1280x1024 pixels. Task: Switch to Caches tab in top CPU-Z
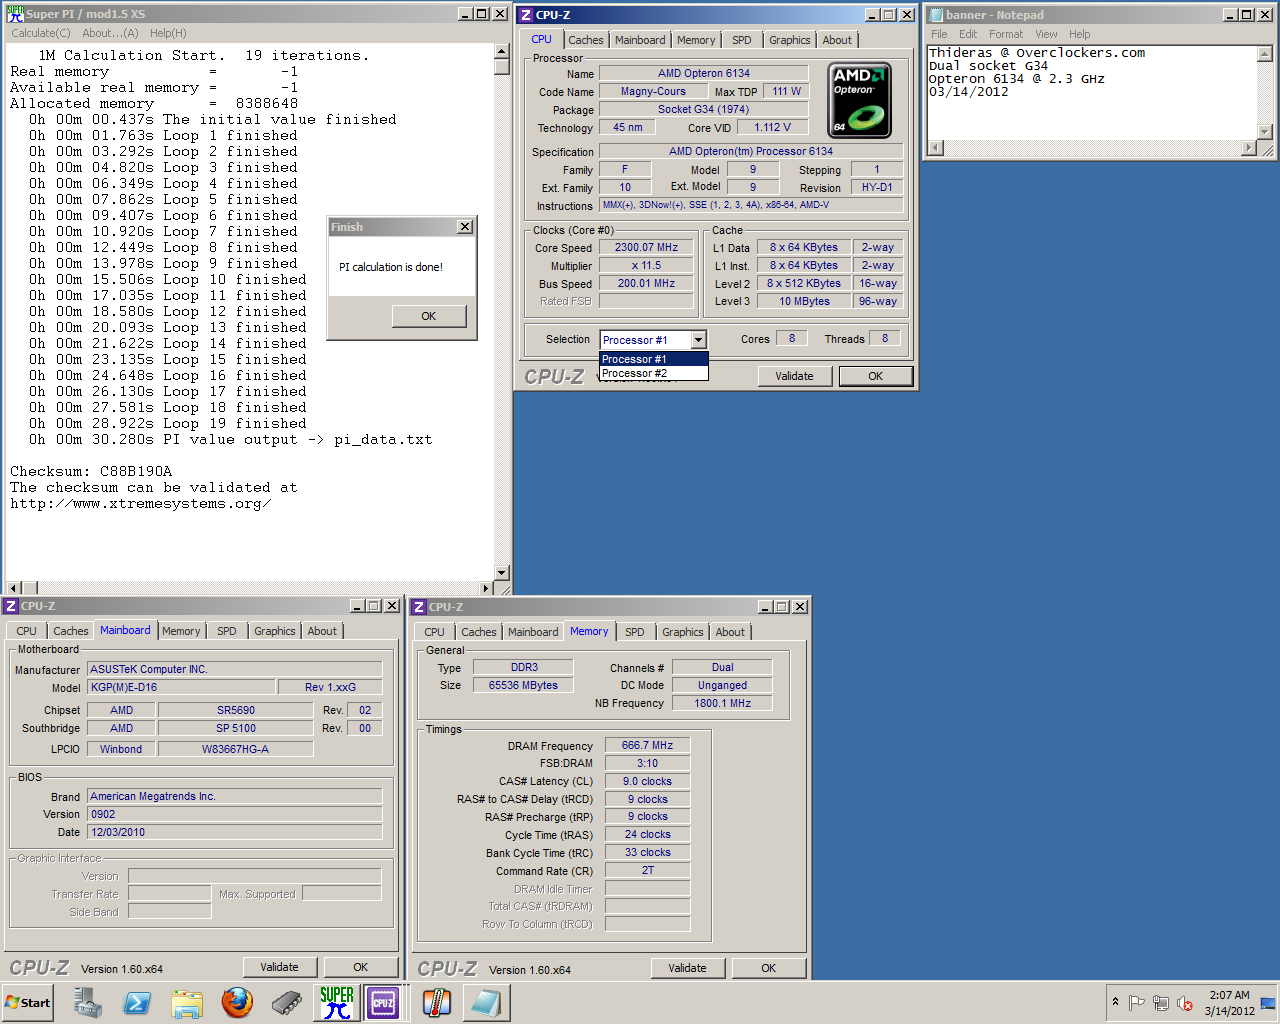pyautogui.click(x=586, y=40)
